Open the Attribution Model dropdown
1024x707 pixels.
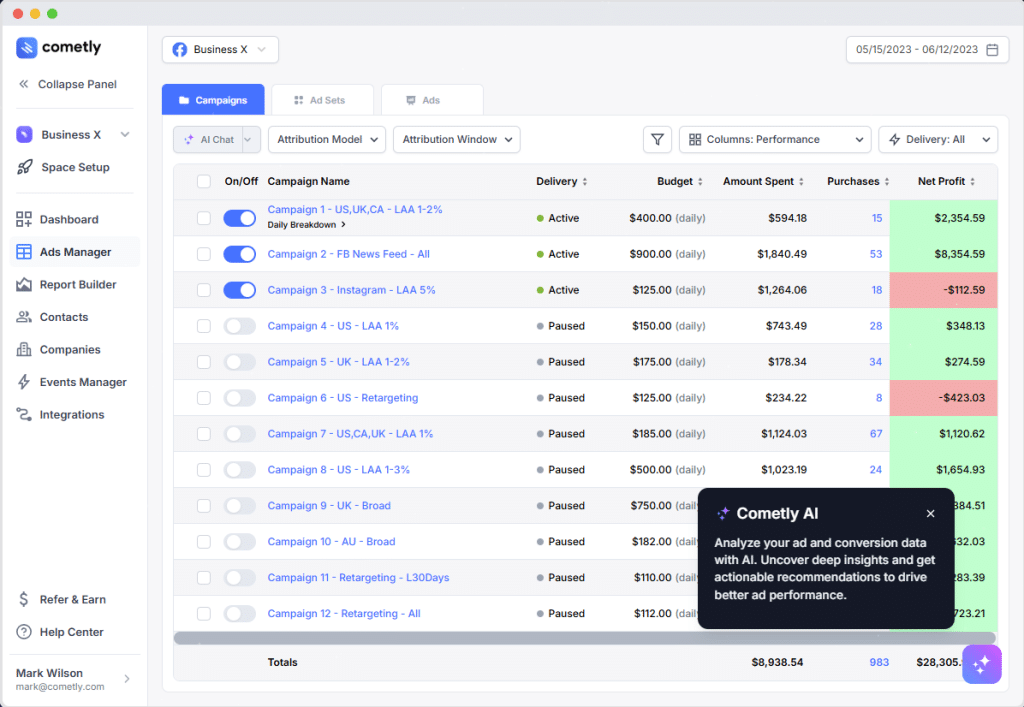[326, 140]
